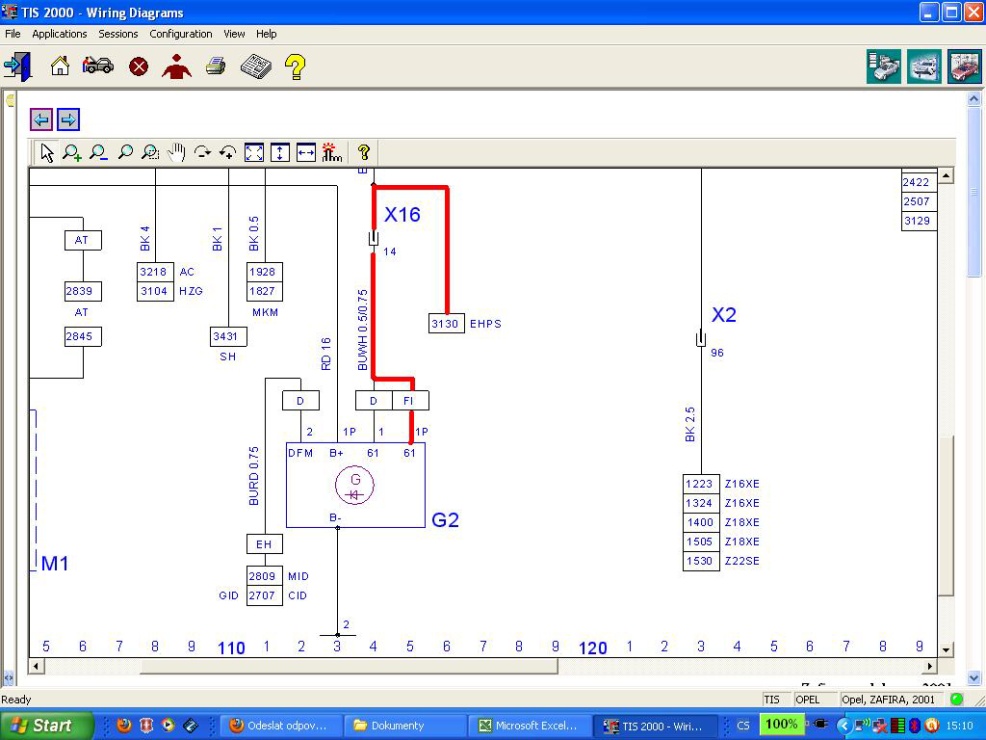Click the diagram vertical scrollbar down arrow

(946, 649)
